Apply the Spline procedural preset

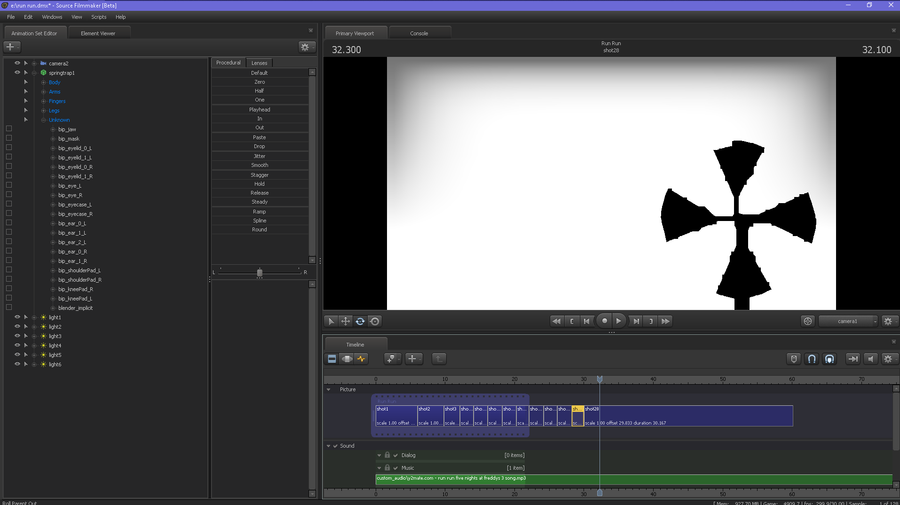[x=259, y=220]
